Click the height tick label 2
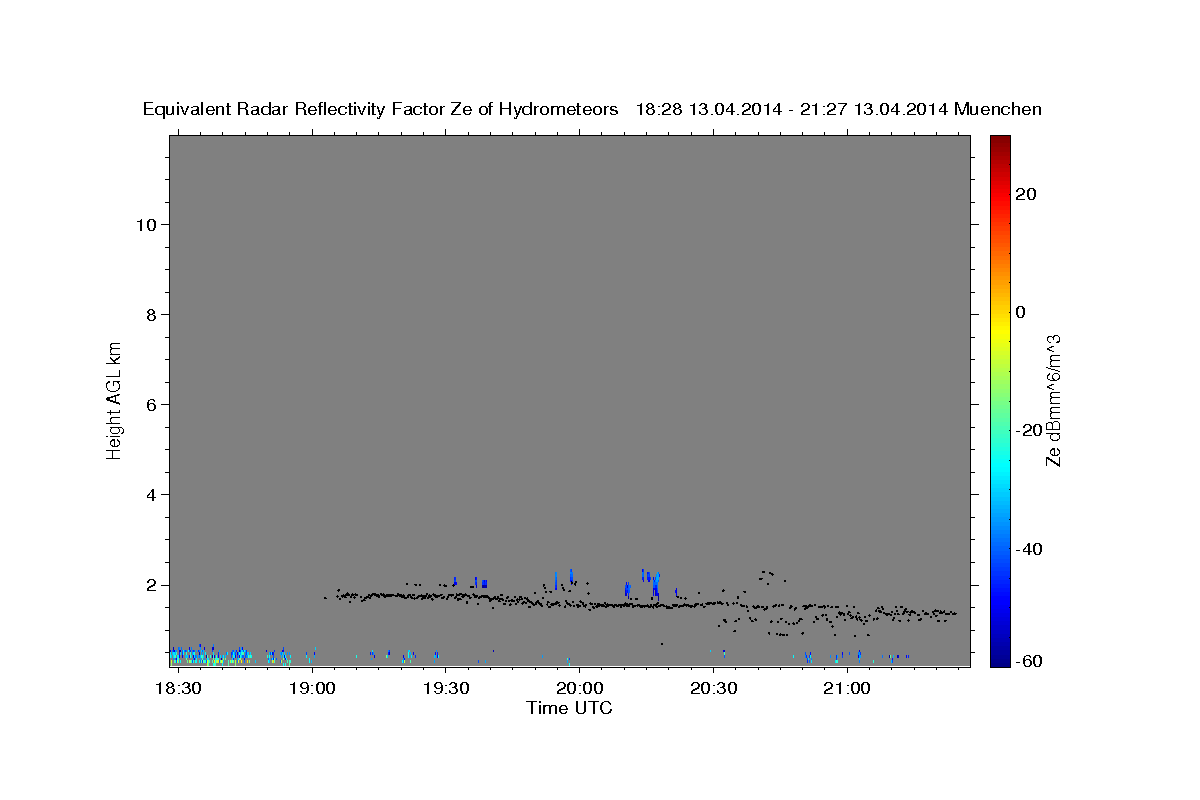 coord(152,585)
